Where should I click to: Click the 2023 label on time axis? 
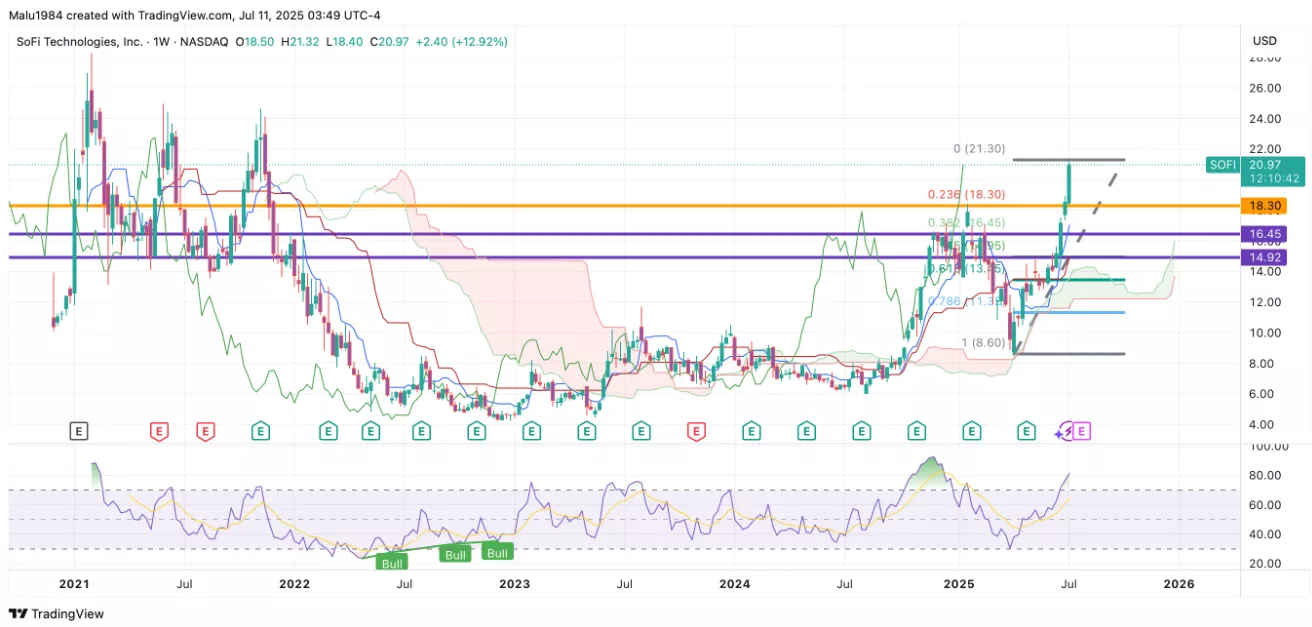514,583
